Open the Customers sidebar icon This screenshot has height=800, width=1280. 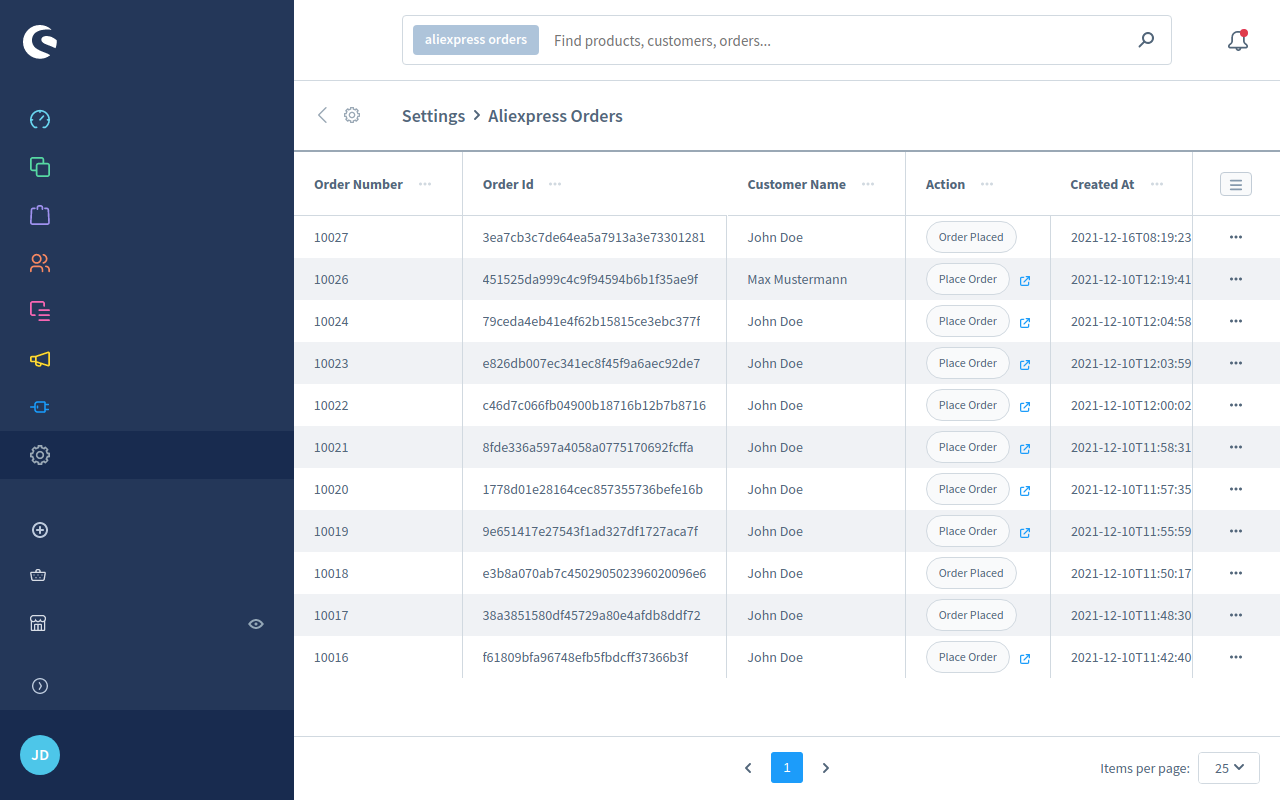pos(40,263)
